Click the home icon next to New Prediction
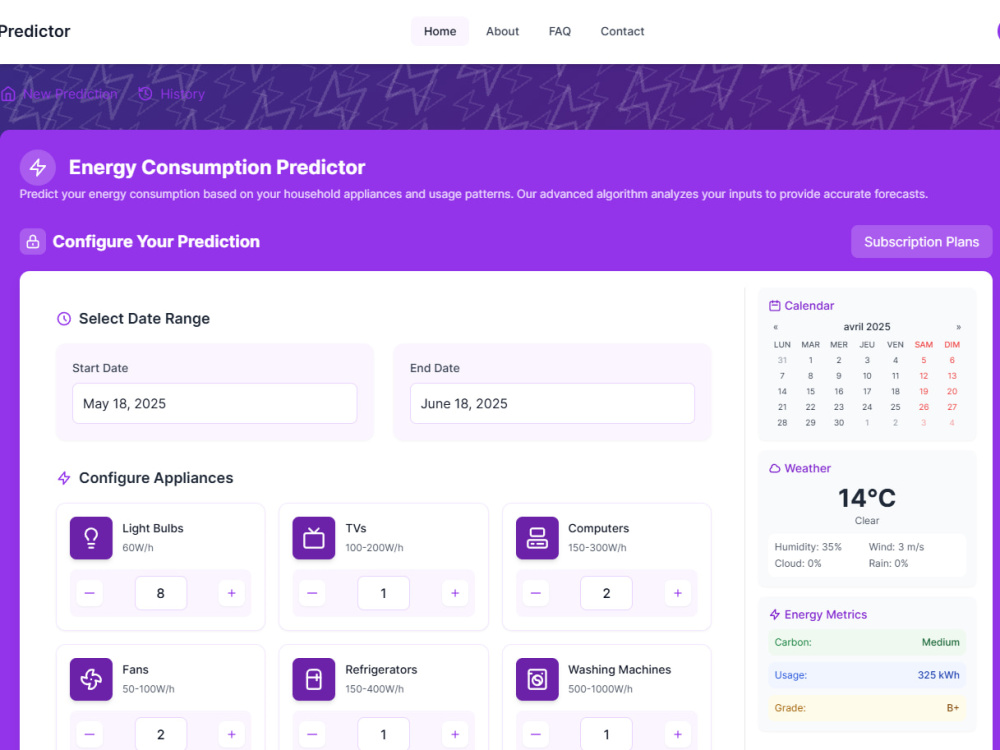The width and height of the screenshot is (1000, 750). coord(8,94)
